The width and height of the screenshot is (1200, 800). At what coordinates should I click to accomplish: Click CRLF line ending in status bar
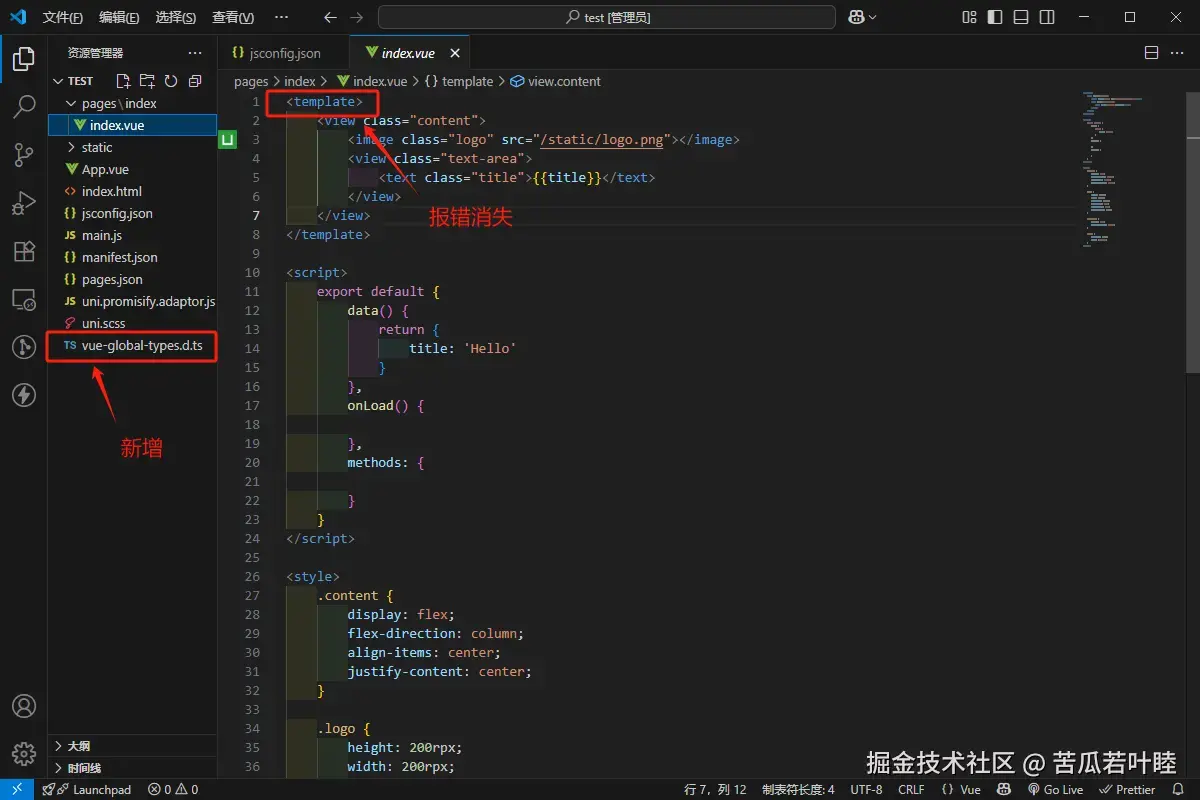(x=911, y=789)
